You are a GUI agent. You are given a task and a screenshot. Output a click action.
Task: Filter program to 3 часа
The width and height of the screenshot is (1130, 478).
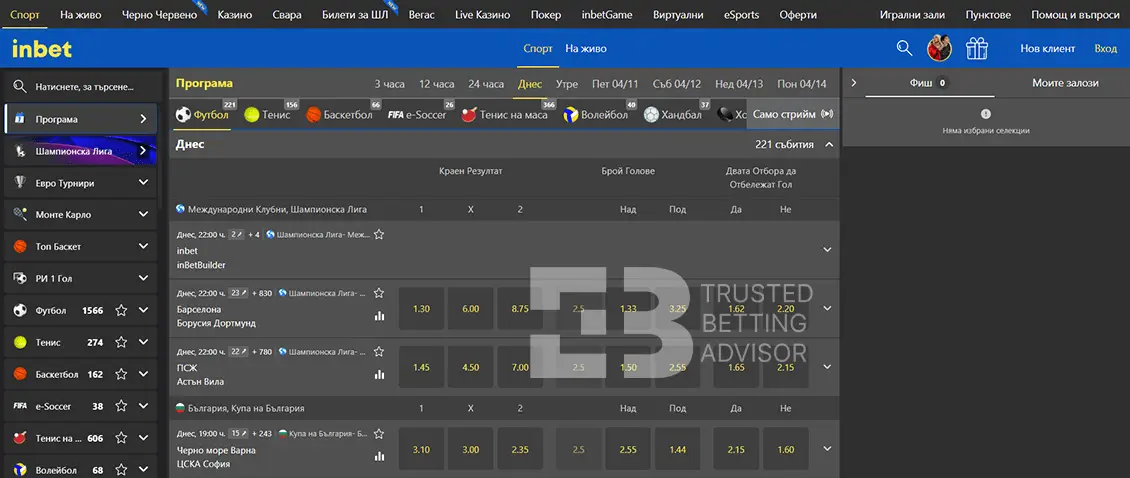[390, 84]
